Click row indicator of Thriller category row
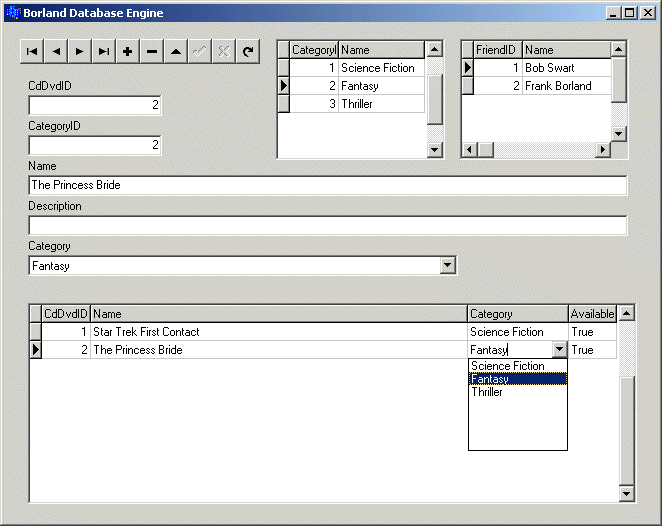Screen dimensions: 662x526 click(x=284, y=104)
